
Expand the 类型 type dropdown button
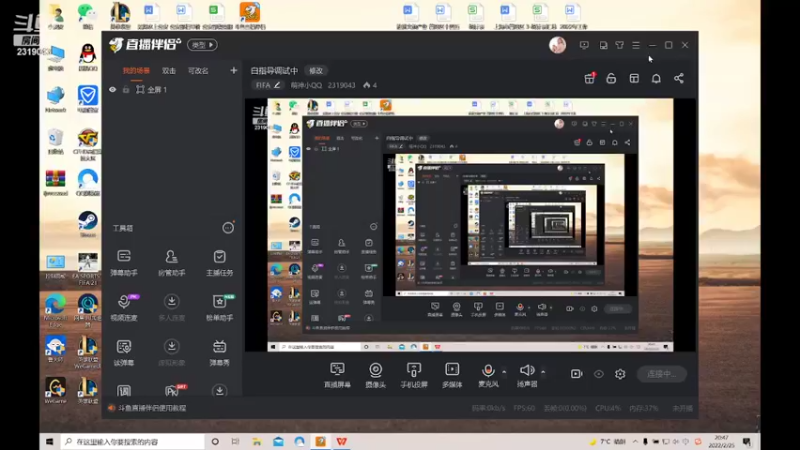pyautogui.click(x=202, y=45)
